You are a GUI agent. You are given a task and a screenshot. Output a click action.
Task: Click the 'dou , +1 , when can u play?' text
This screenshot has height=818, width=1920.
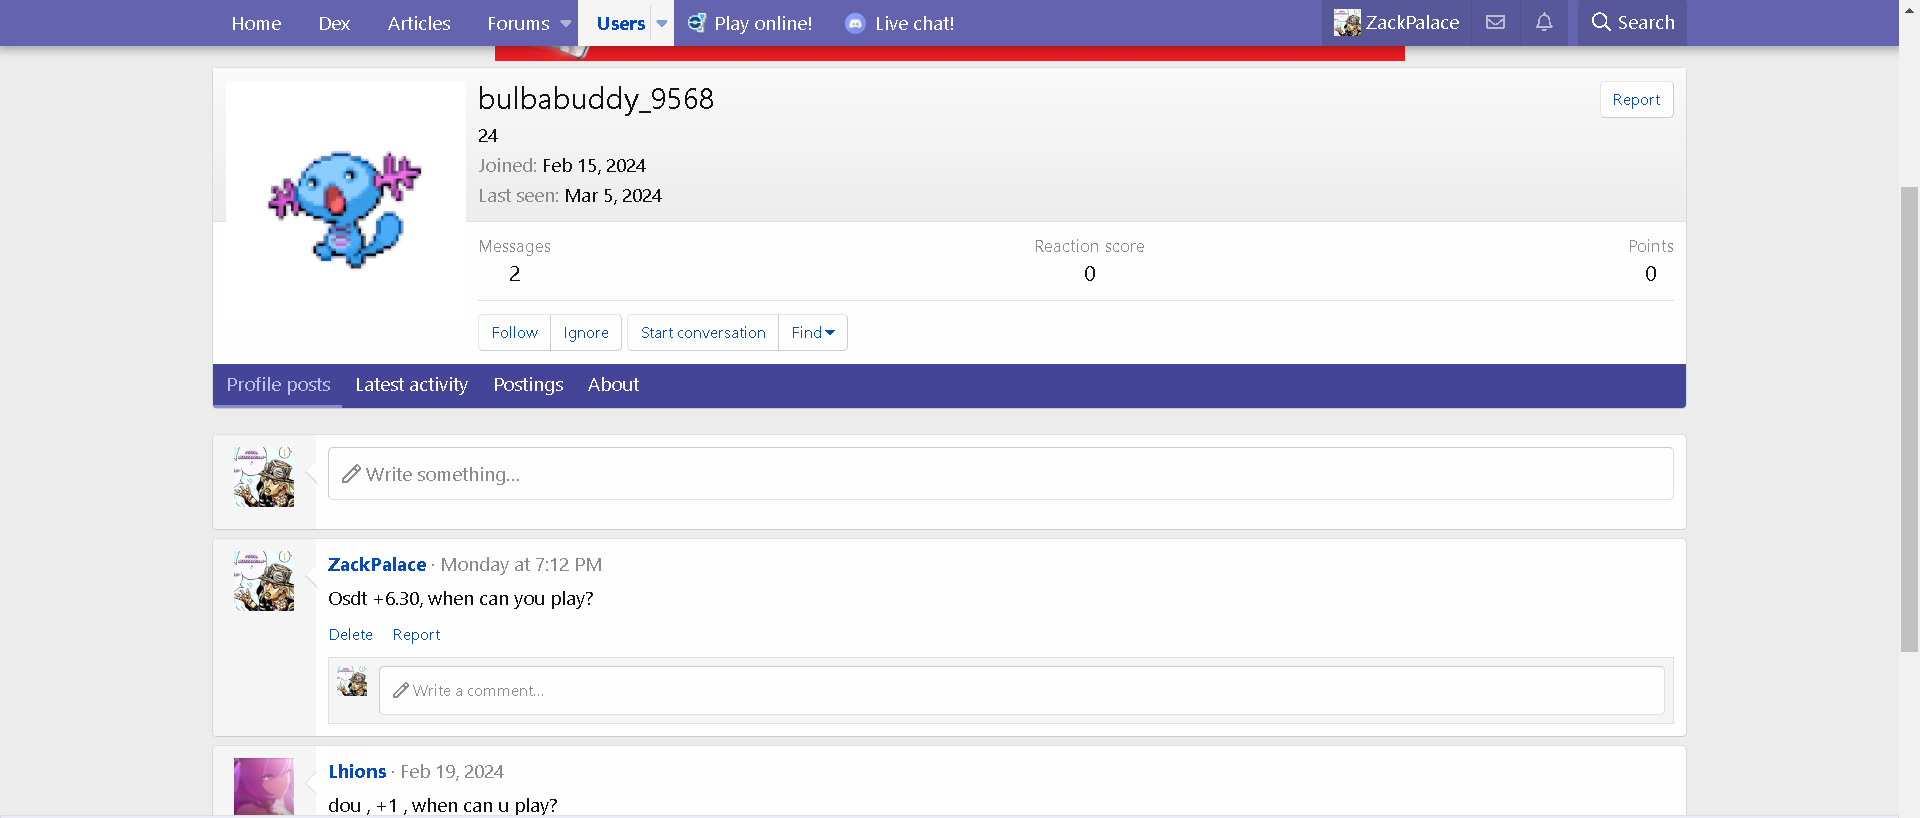click(443, 805)
